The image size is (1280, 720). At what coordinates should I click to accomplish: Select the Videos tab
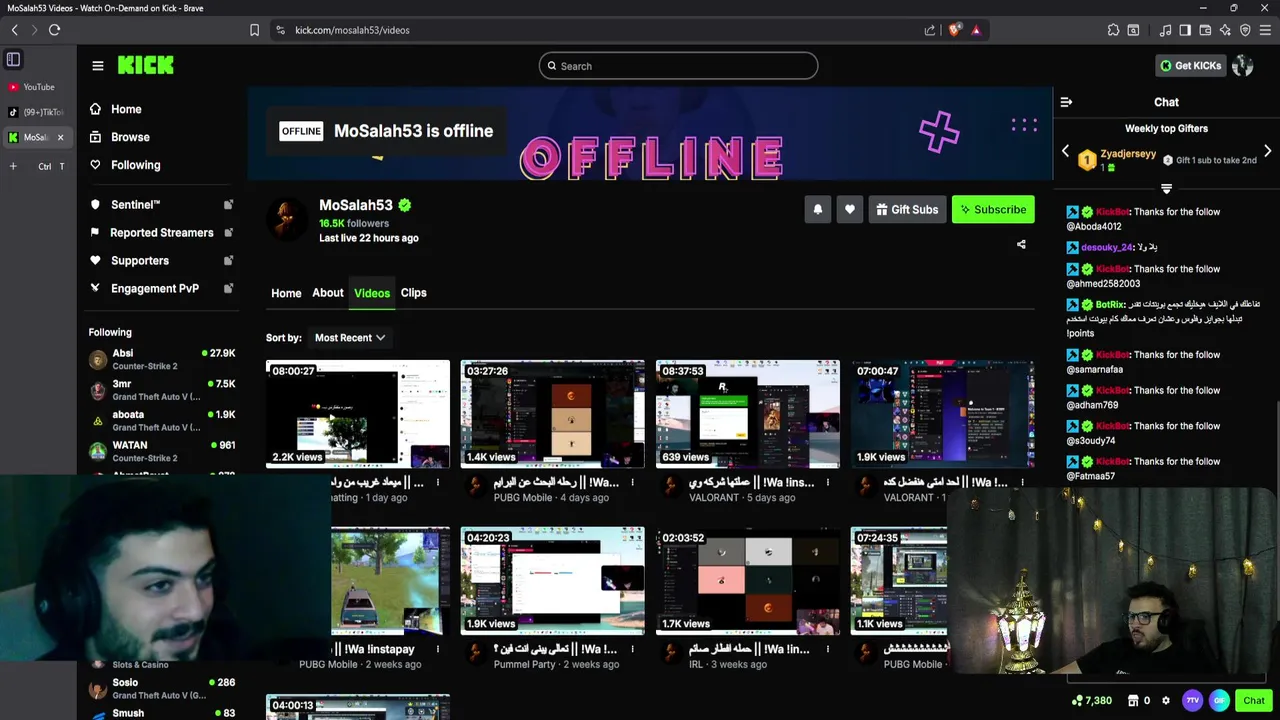point(372,293)
